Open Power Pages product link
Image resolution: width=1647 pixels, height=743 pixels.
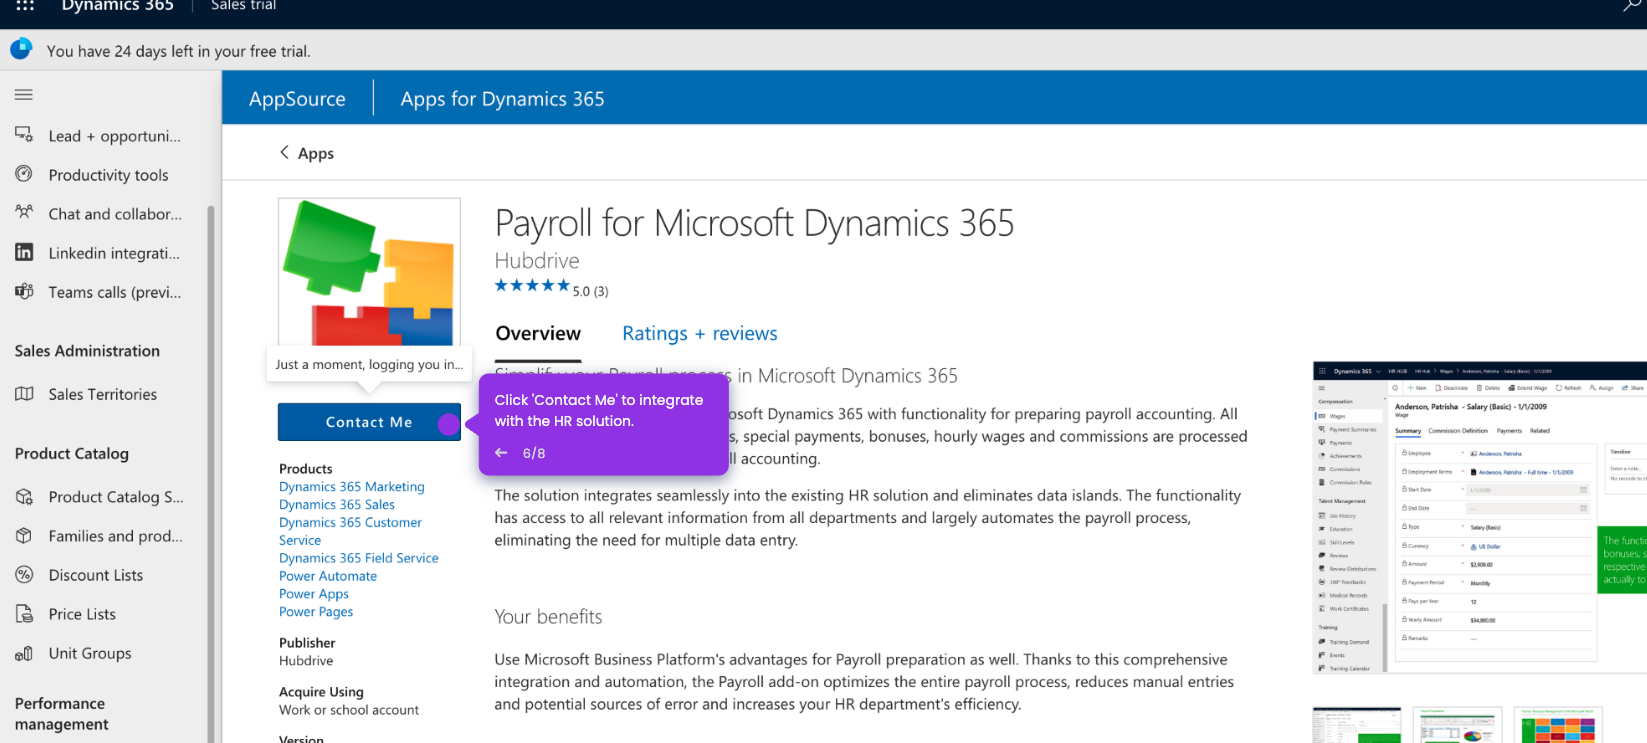316,612
